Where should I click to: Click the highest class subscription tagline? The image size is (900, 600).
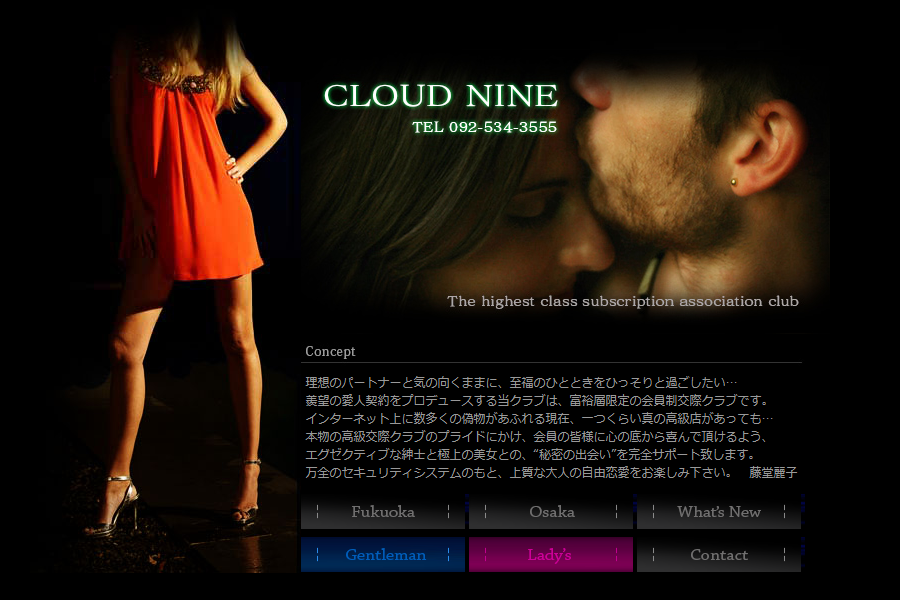pos(622,301)
